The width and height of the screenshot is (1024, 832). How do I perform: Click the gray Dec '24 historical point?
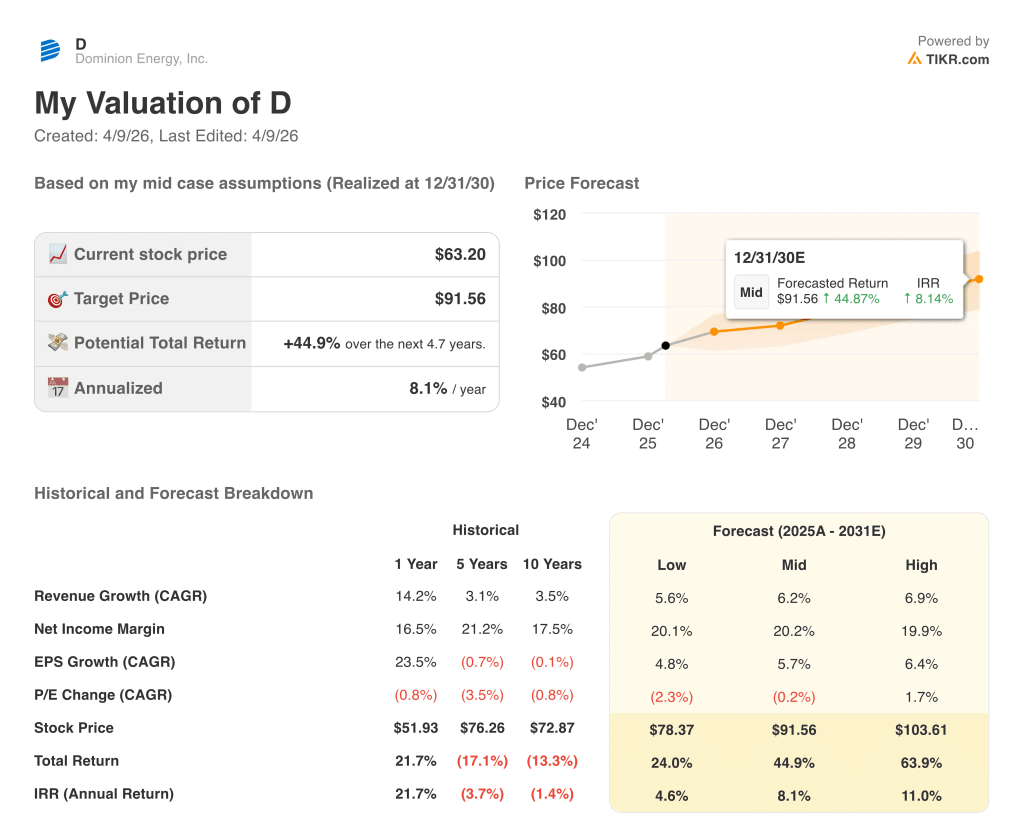pos(583,368)
